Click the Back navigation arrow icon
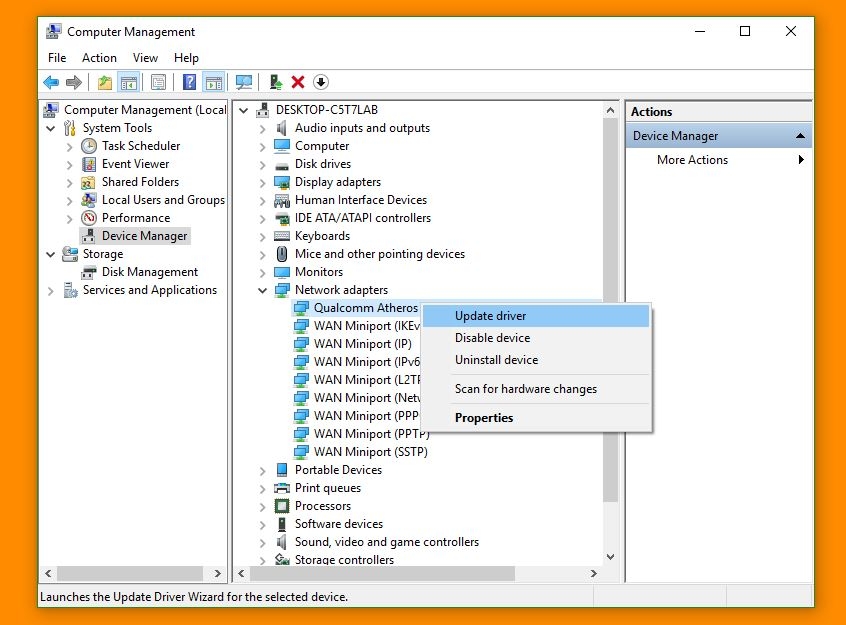This screenshot has width=846, height=625. coord(50,82)
